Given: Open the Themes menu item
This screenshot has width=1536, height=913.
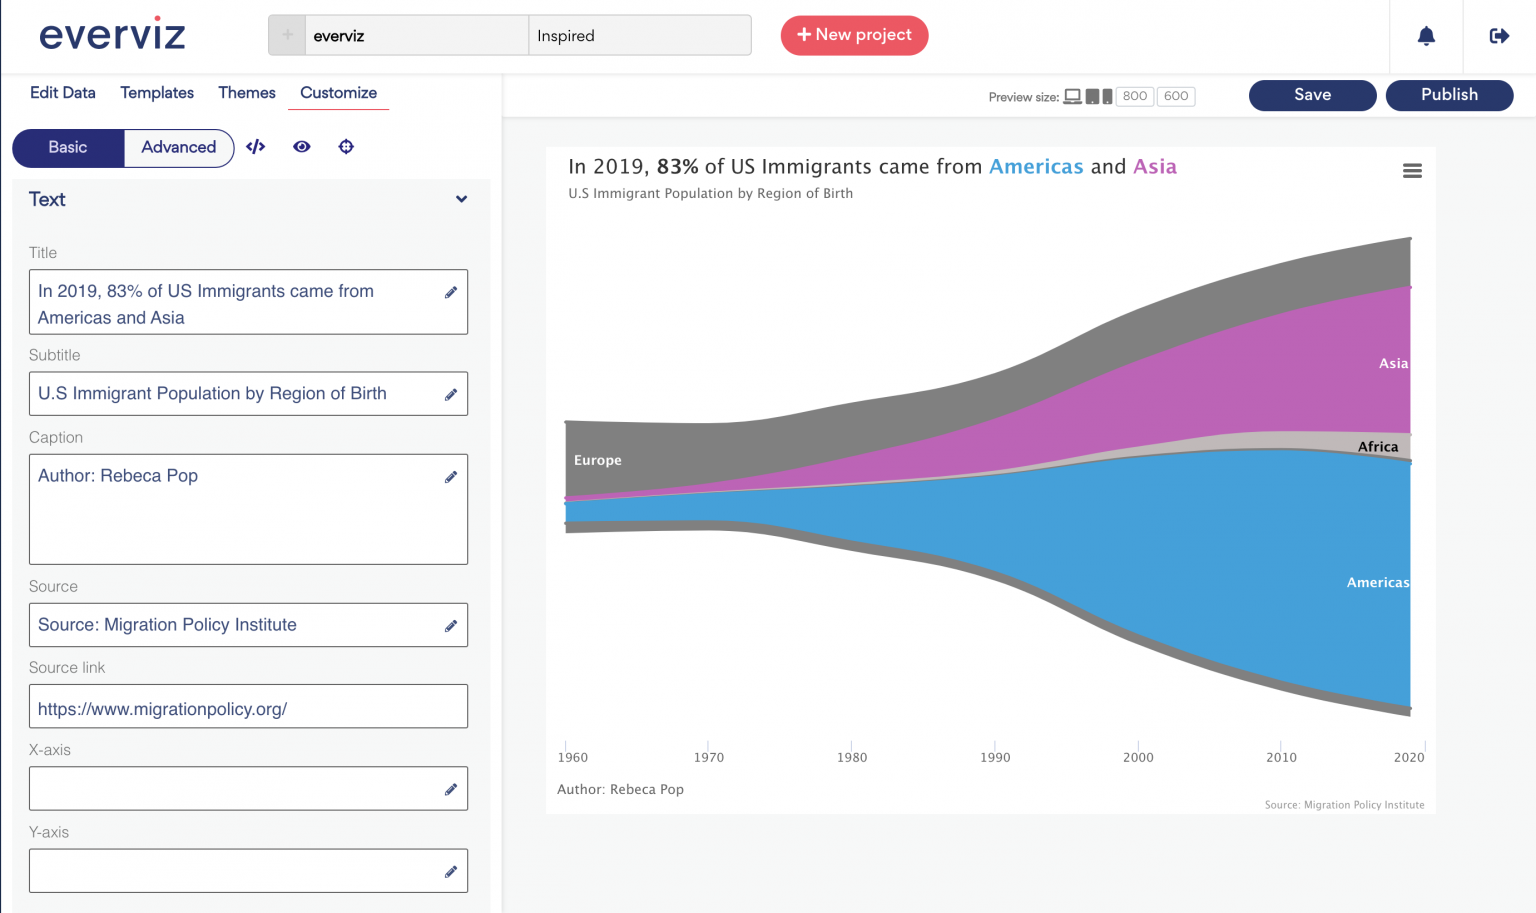Looking at the screenshot, I should (246, 92).
